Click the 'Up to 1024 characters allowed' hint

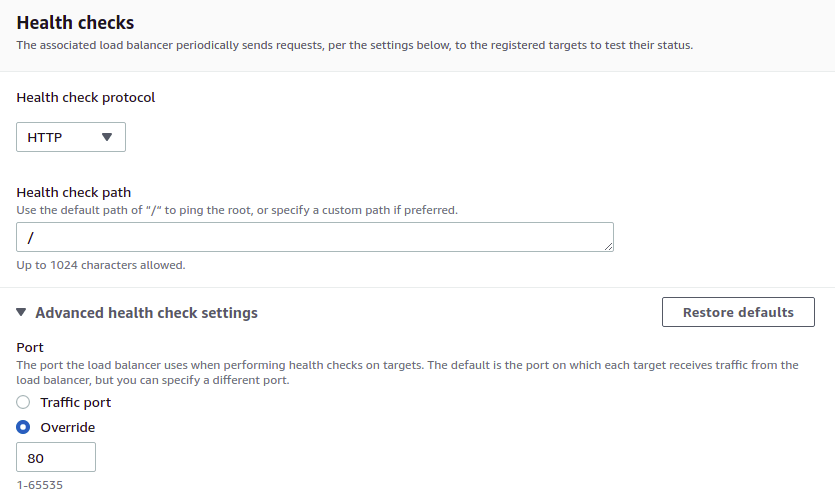click(101, 265)
